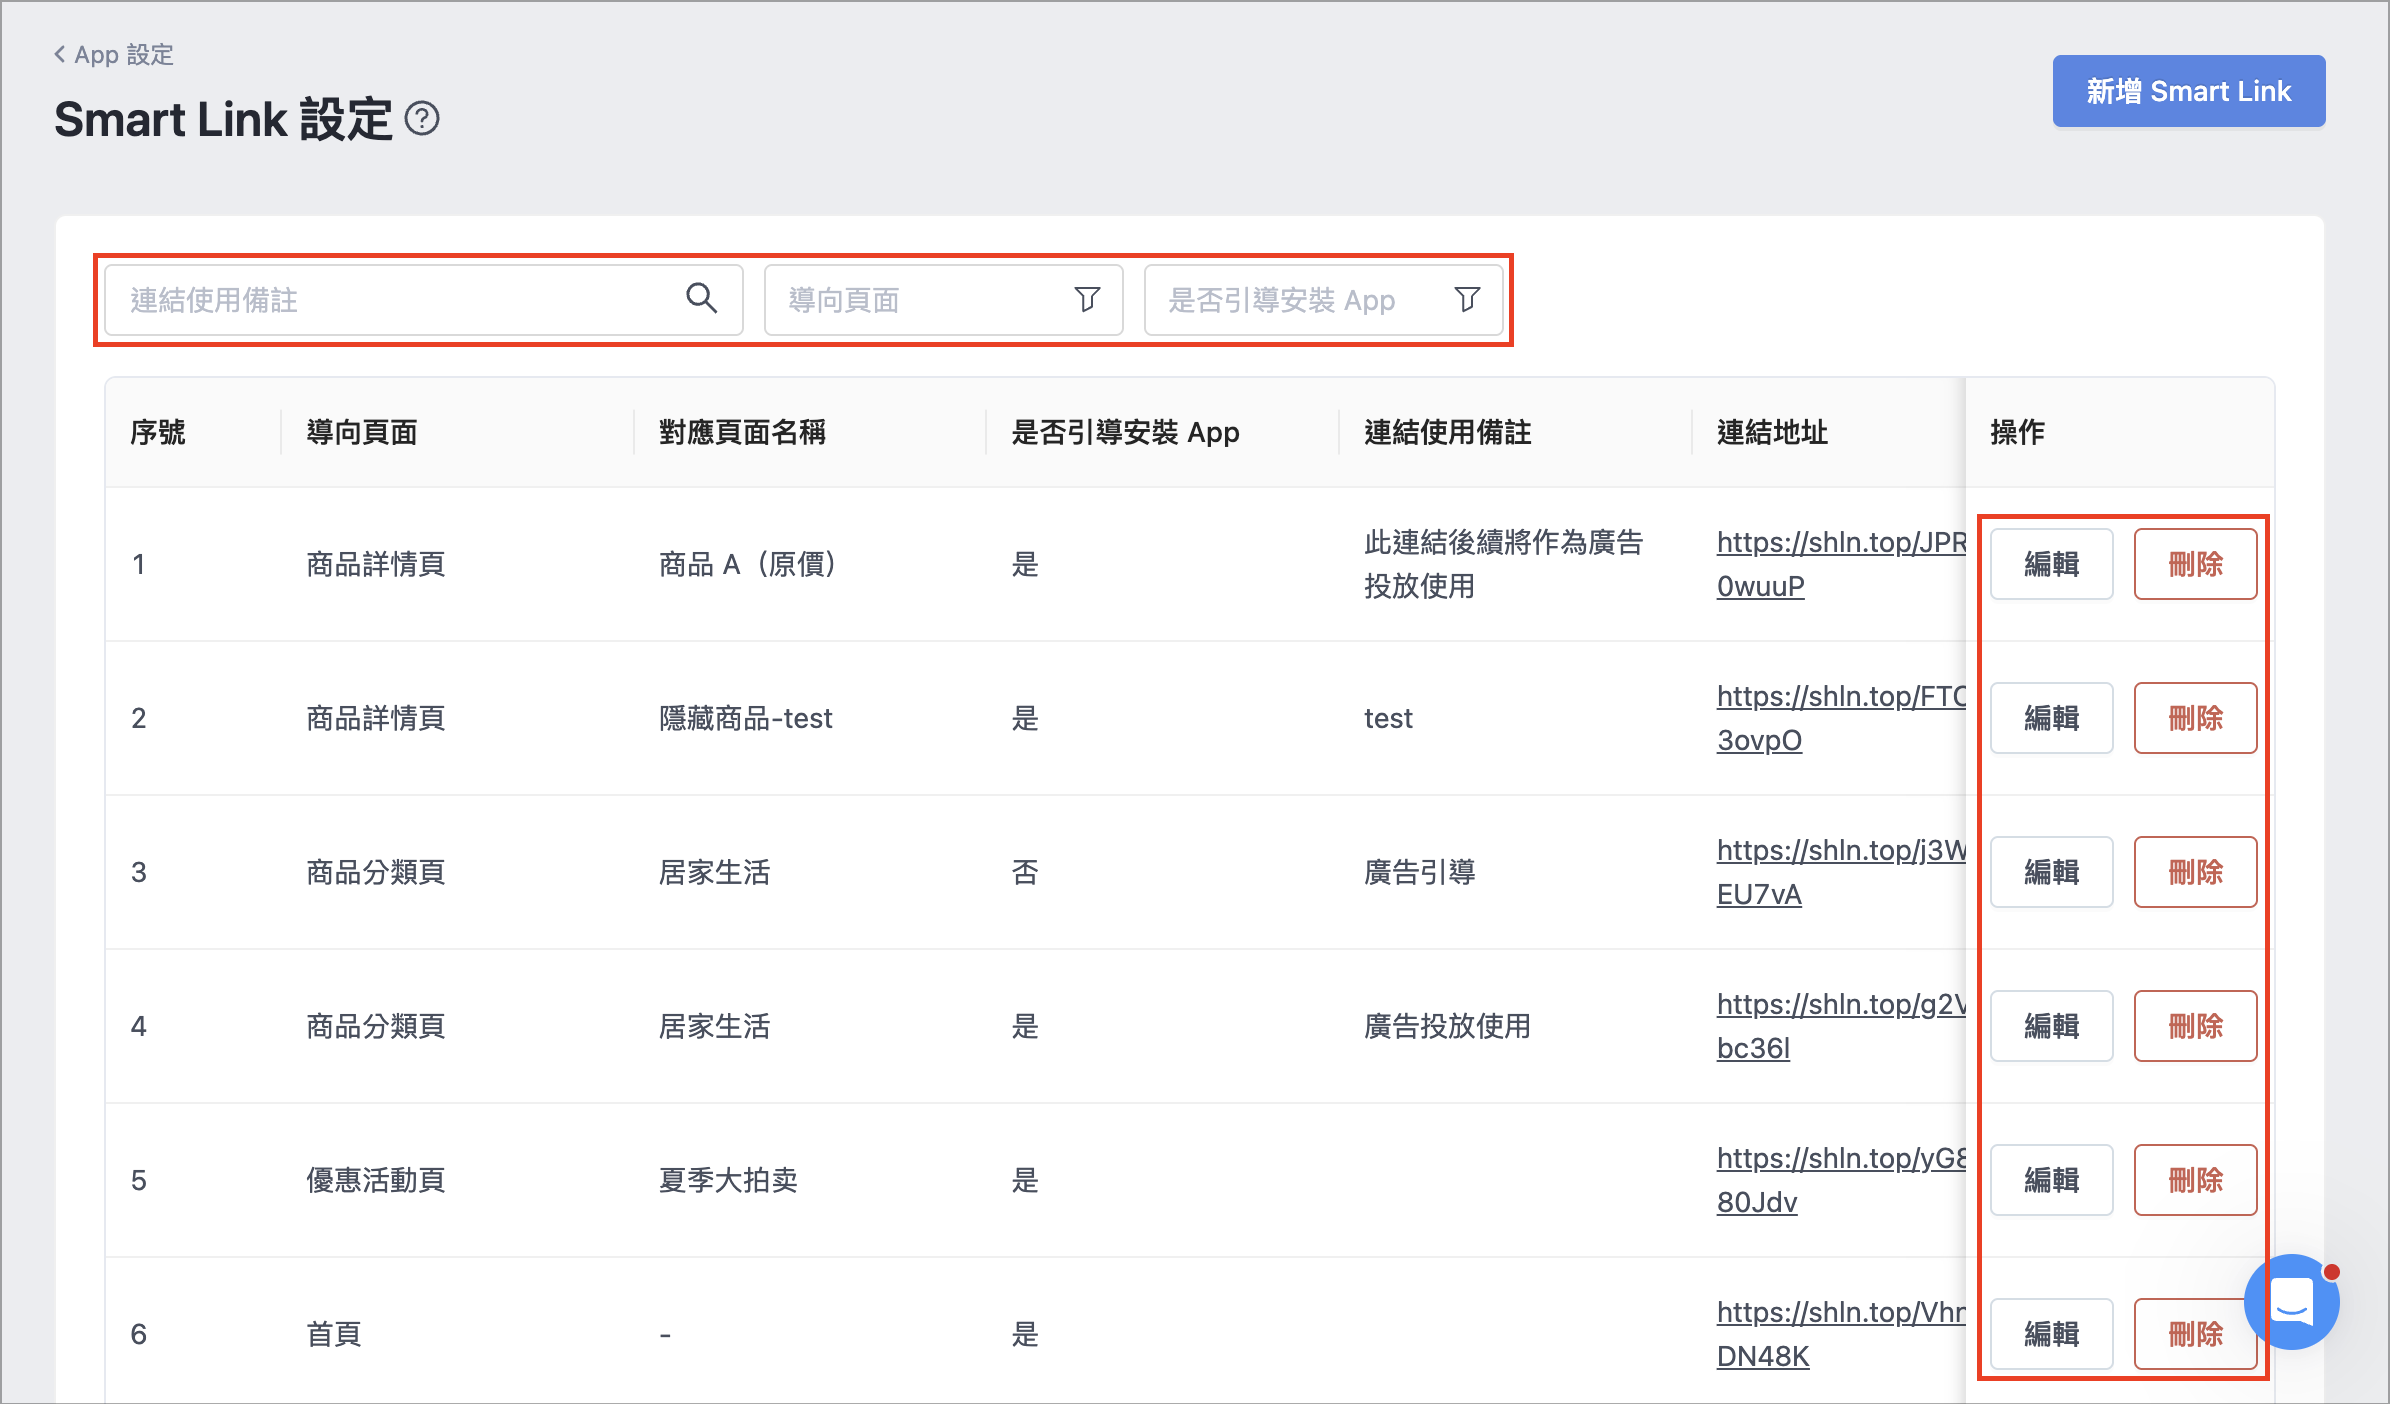Viewport: 2390px width, 1404px height.
Task: Click the 導向頁面 column header
Action: coord(362,432)
